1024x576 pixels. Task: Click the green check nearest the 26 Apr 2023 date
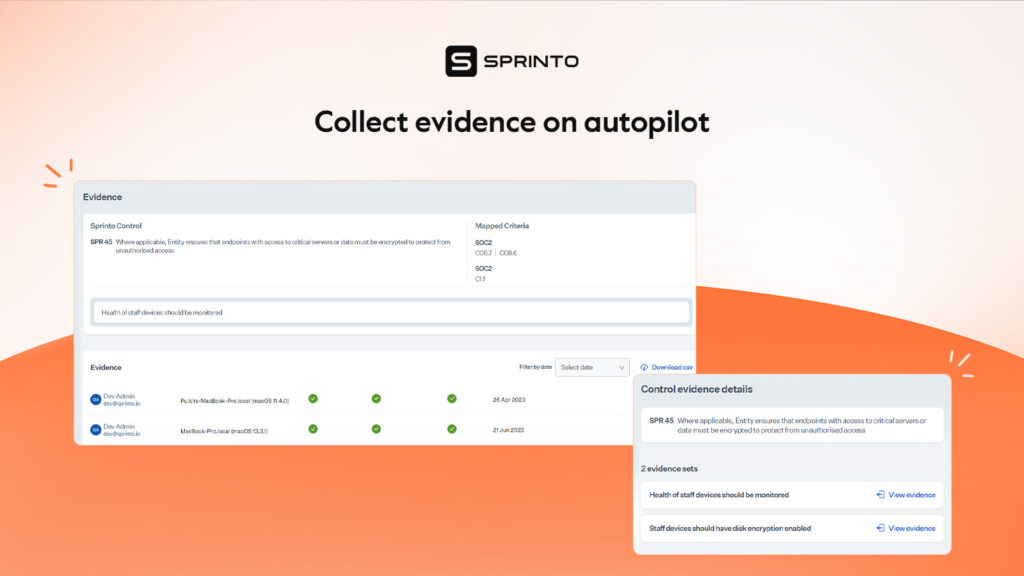point(452,399)
